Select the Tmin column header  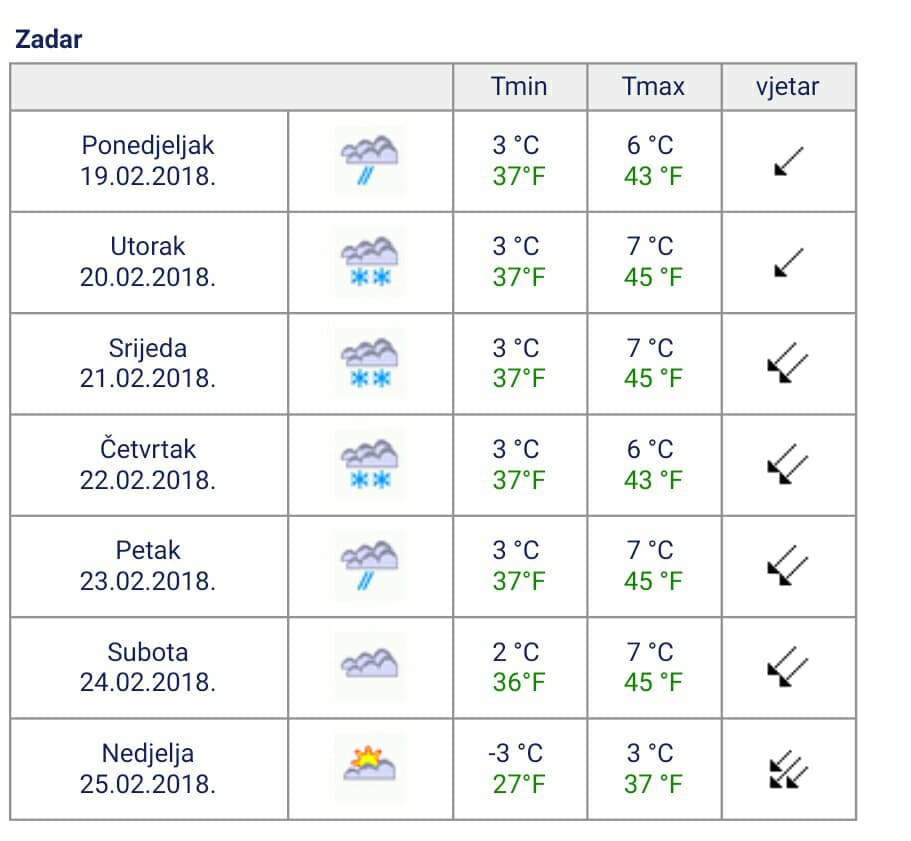(x=519, y=87)
